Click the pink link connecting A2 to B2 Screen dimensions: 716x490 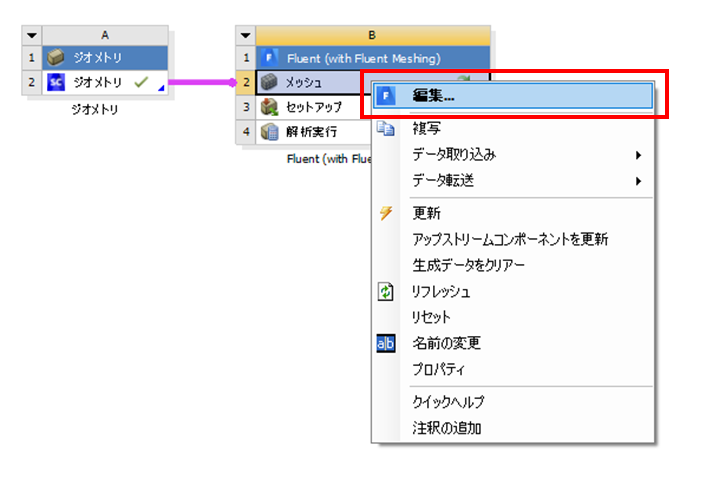(x=202, y=83)
